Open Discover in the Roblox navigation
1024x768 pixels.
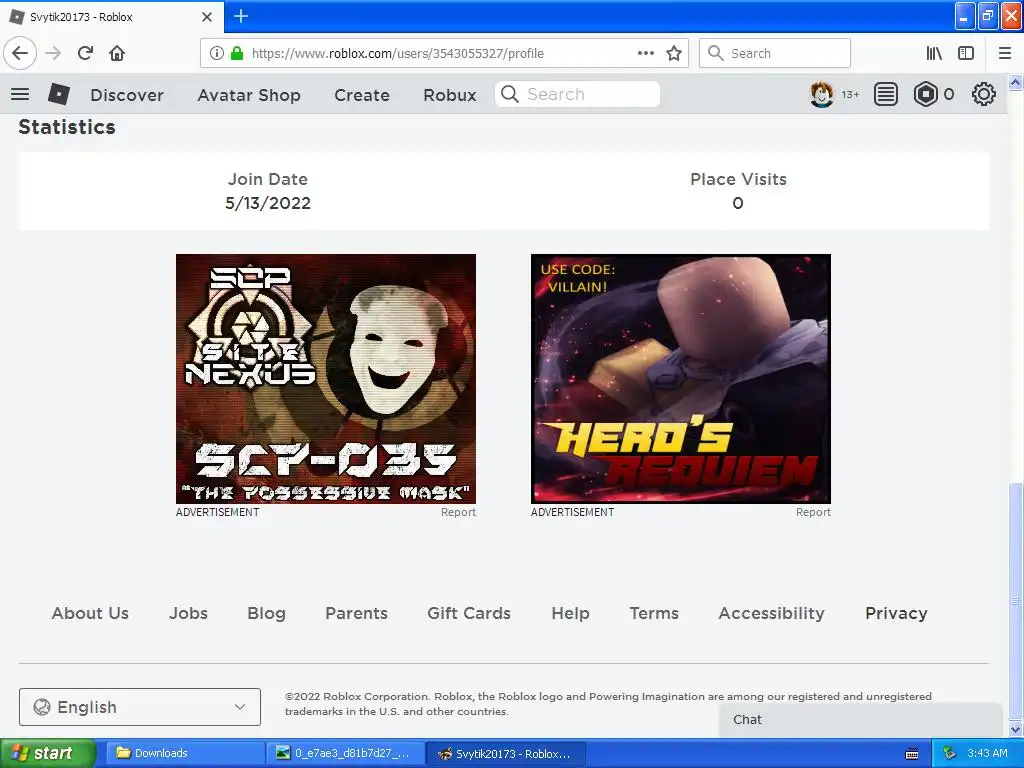coord(127,95)
